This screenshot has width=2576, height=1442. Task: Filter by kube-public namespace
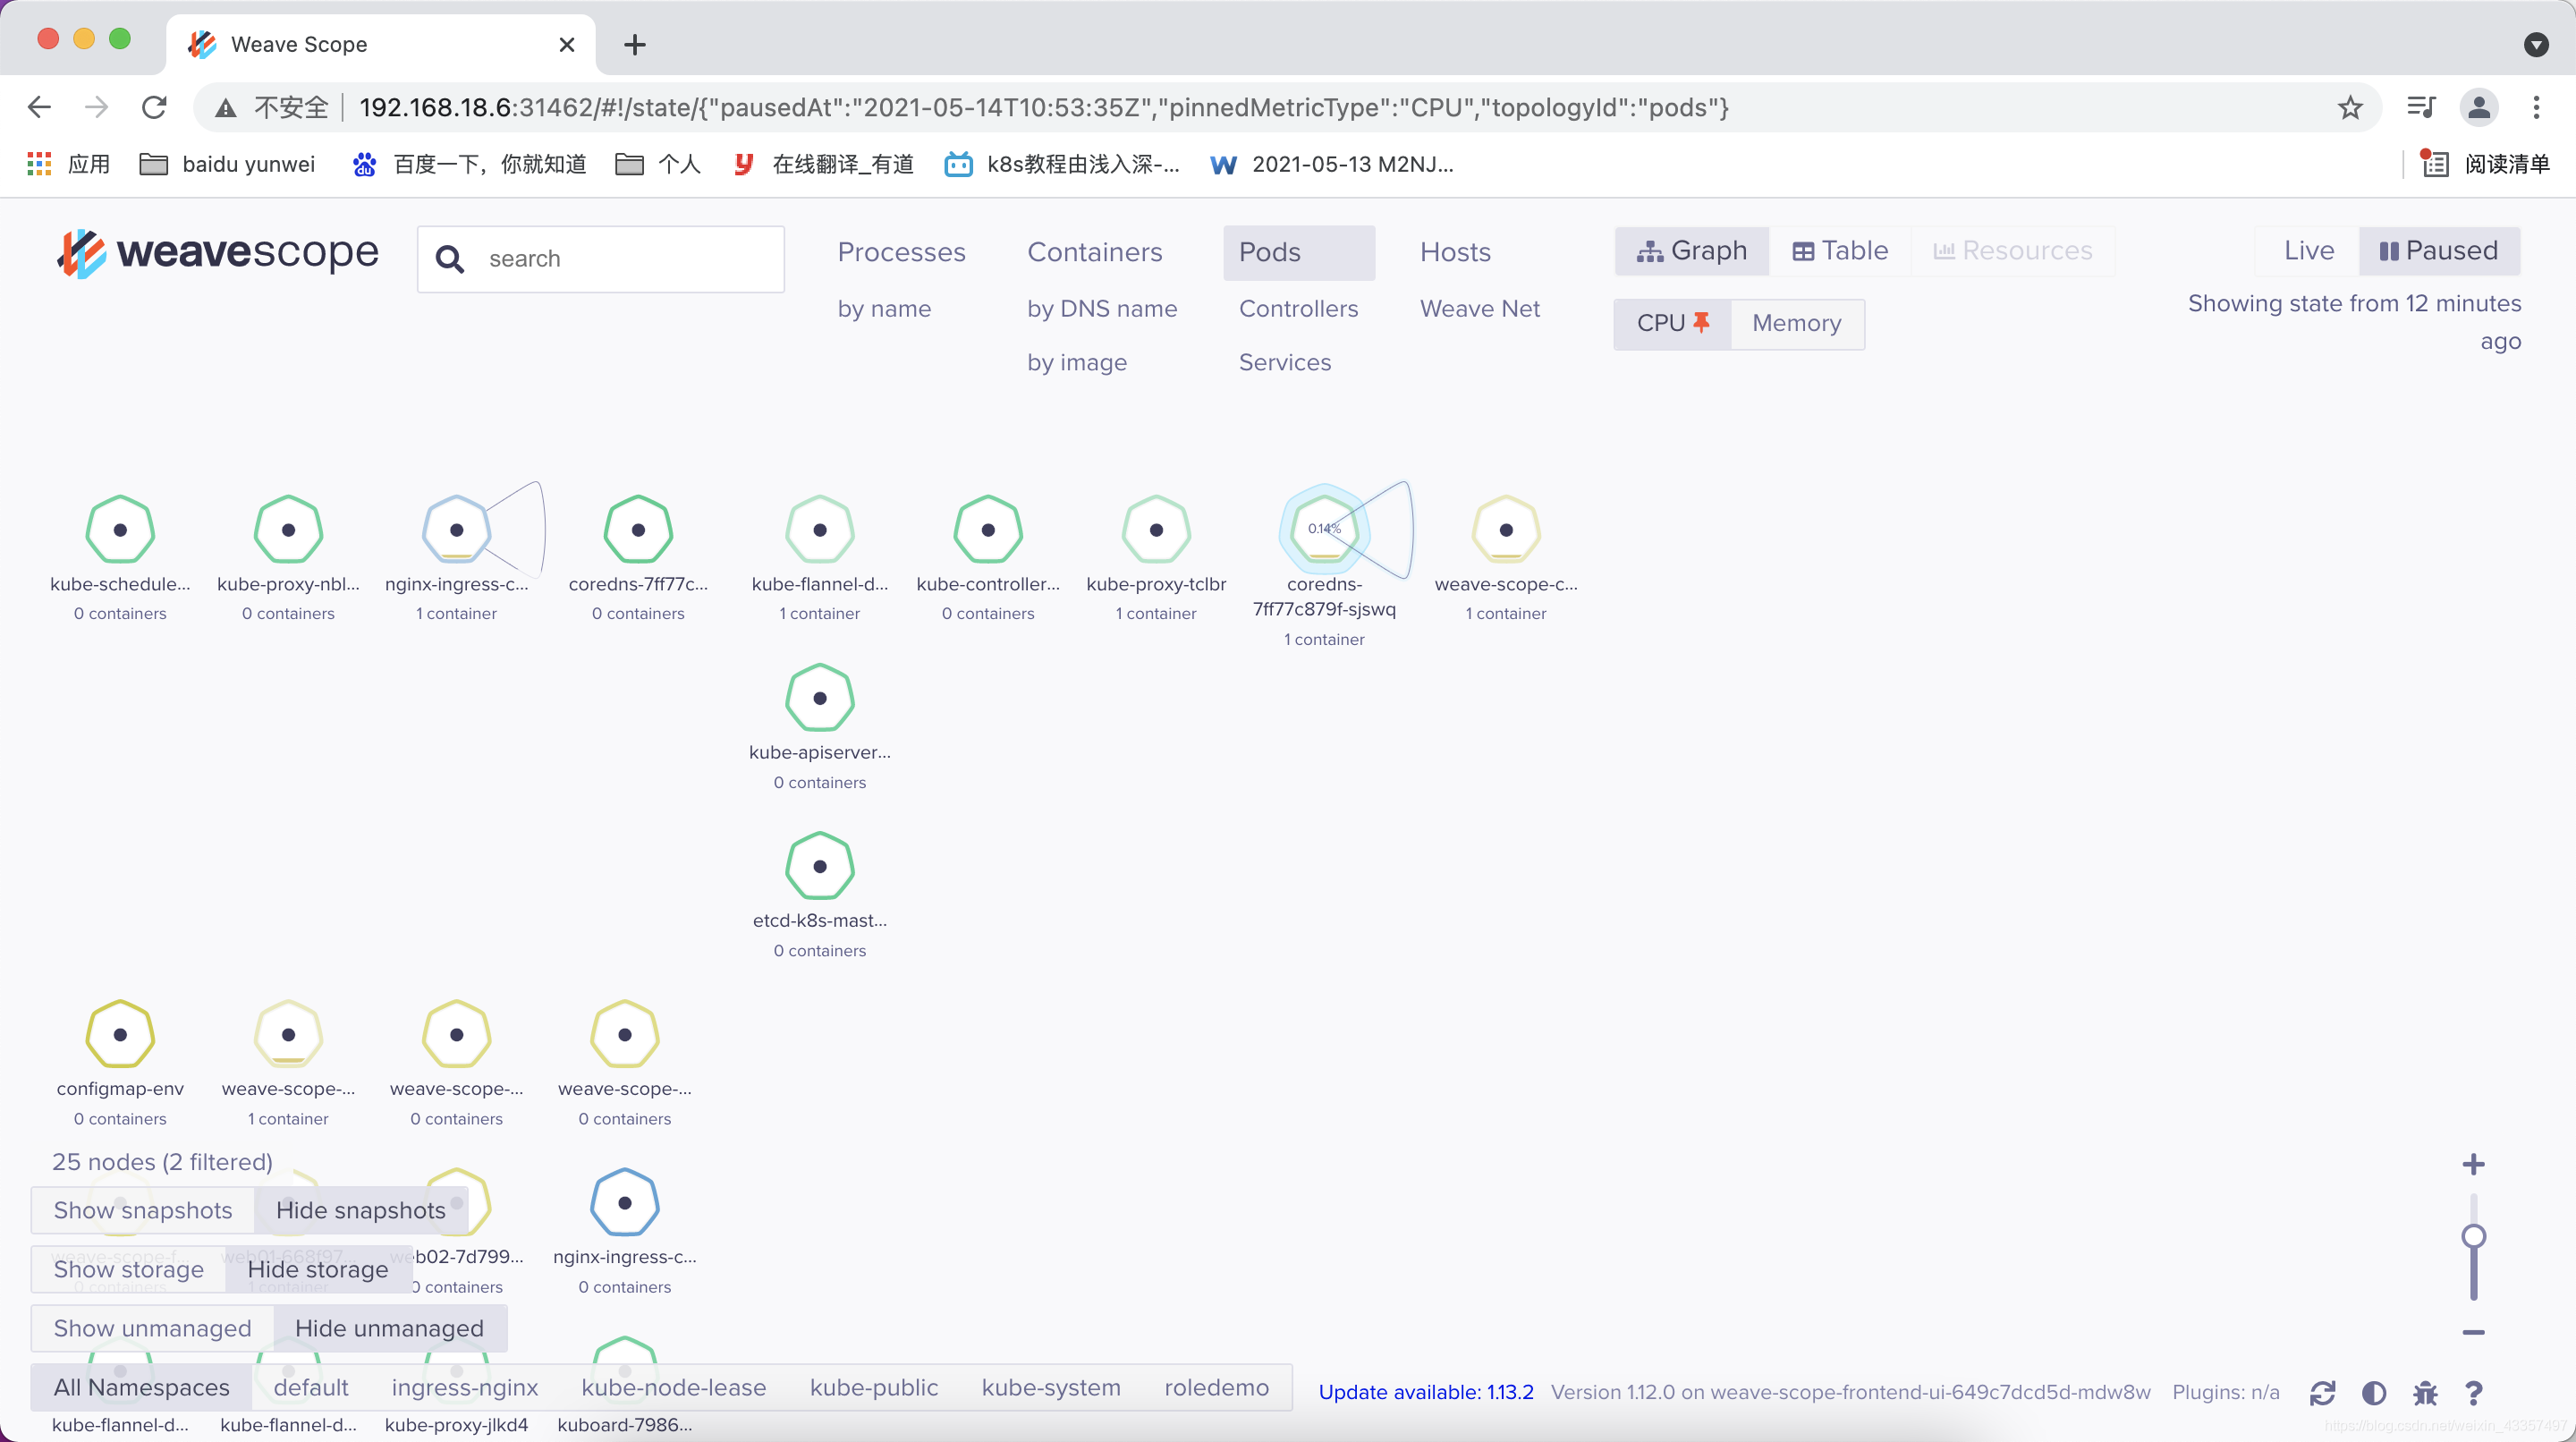874,1387
